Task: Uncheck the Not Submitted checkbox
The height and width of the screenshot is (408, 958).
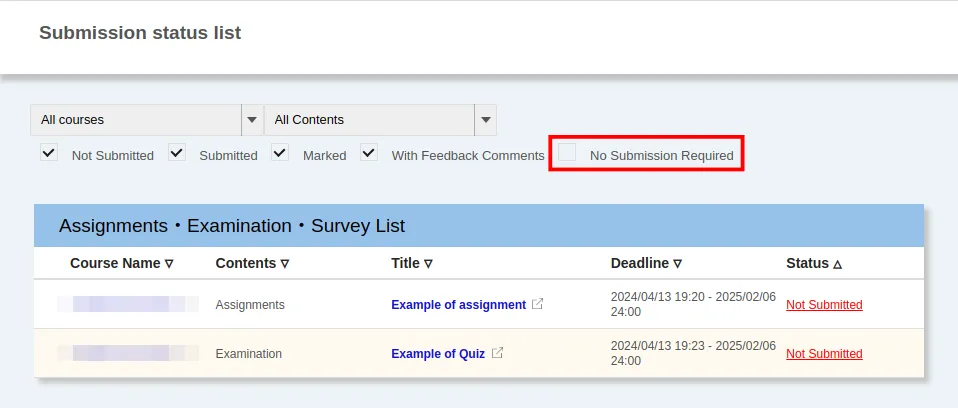Action: coord(49,153)
